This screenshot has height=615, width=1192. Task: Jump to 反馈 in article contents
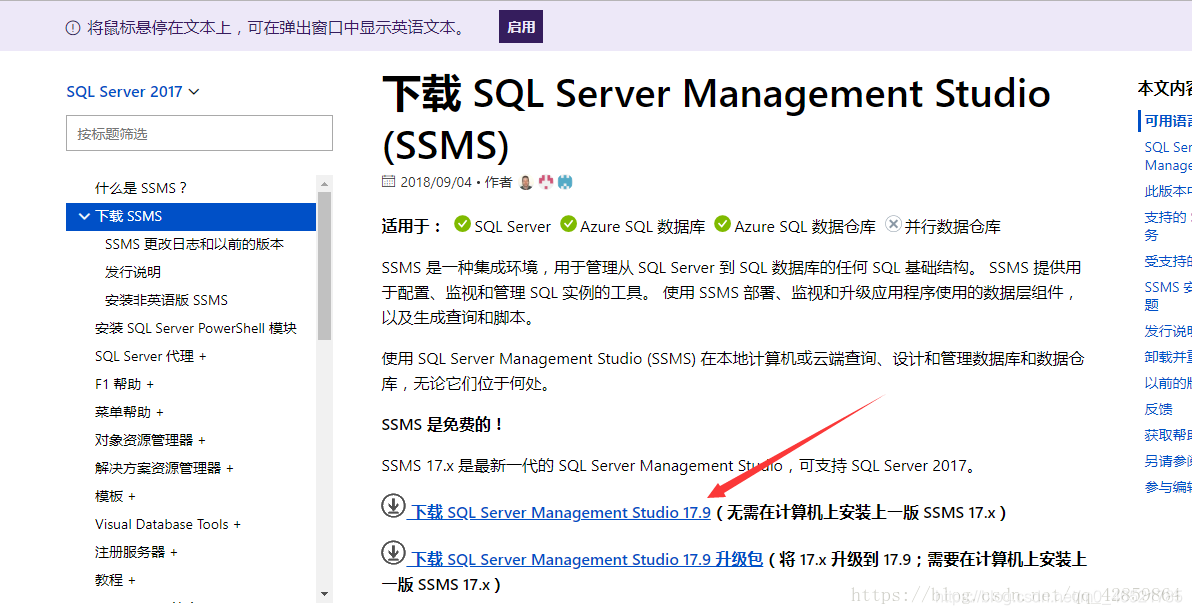point(1159,410)
